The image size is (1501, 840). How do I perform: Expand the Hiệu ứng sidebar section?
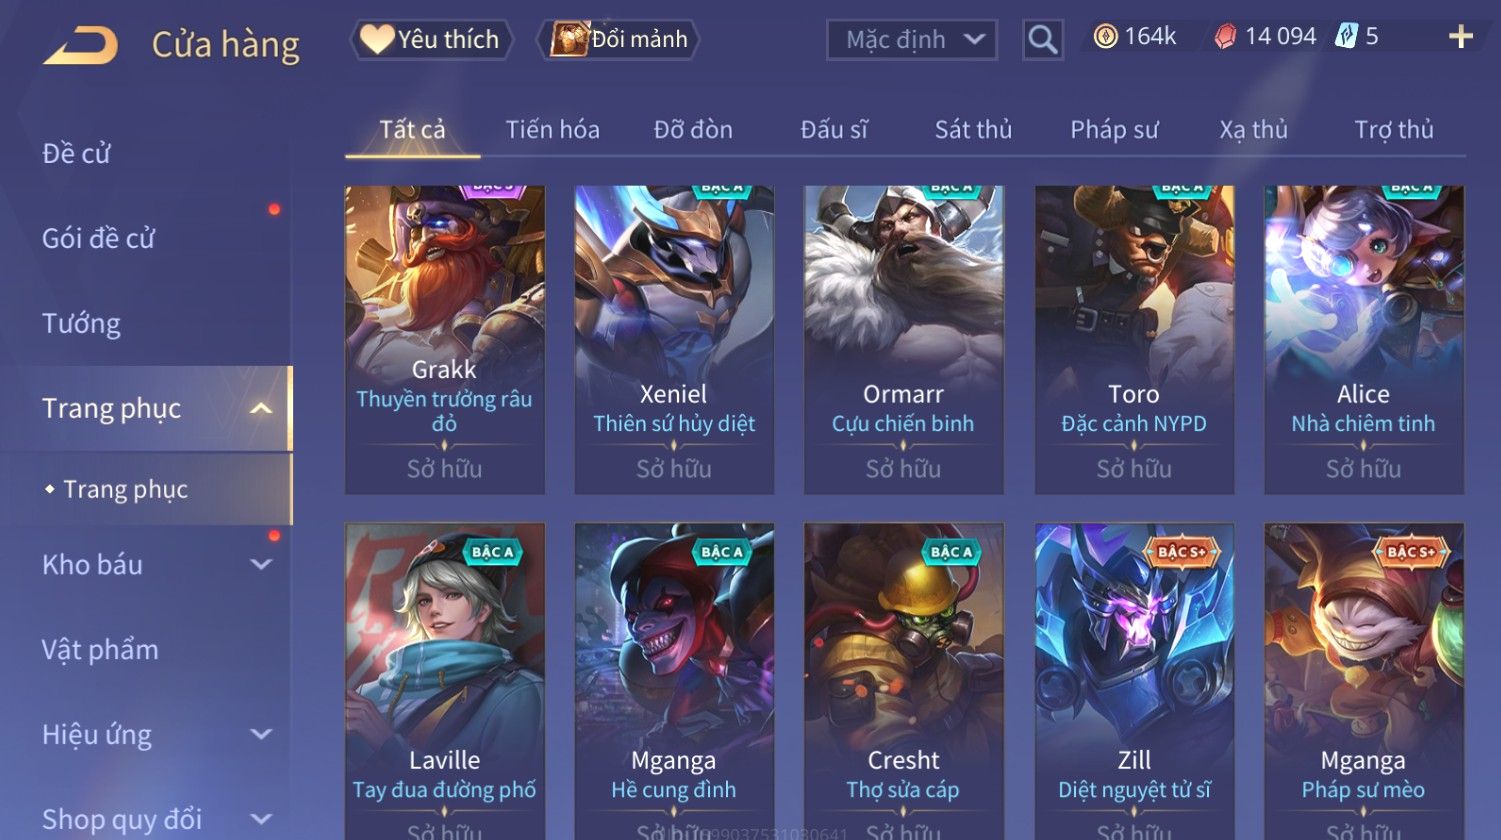coord(261,734)
